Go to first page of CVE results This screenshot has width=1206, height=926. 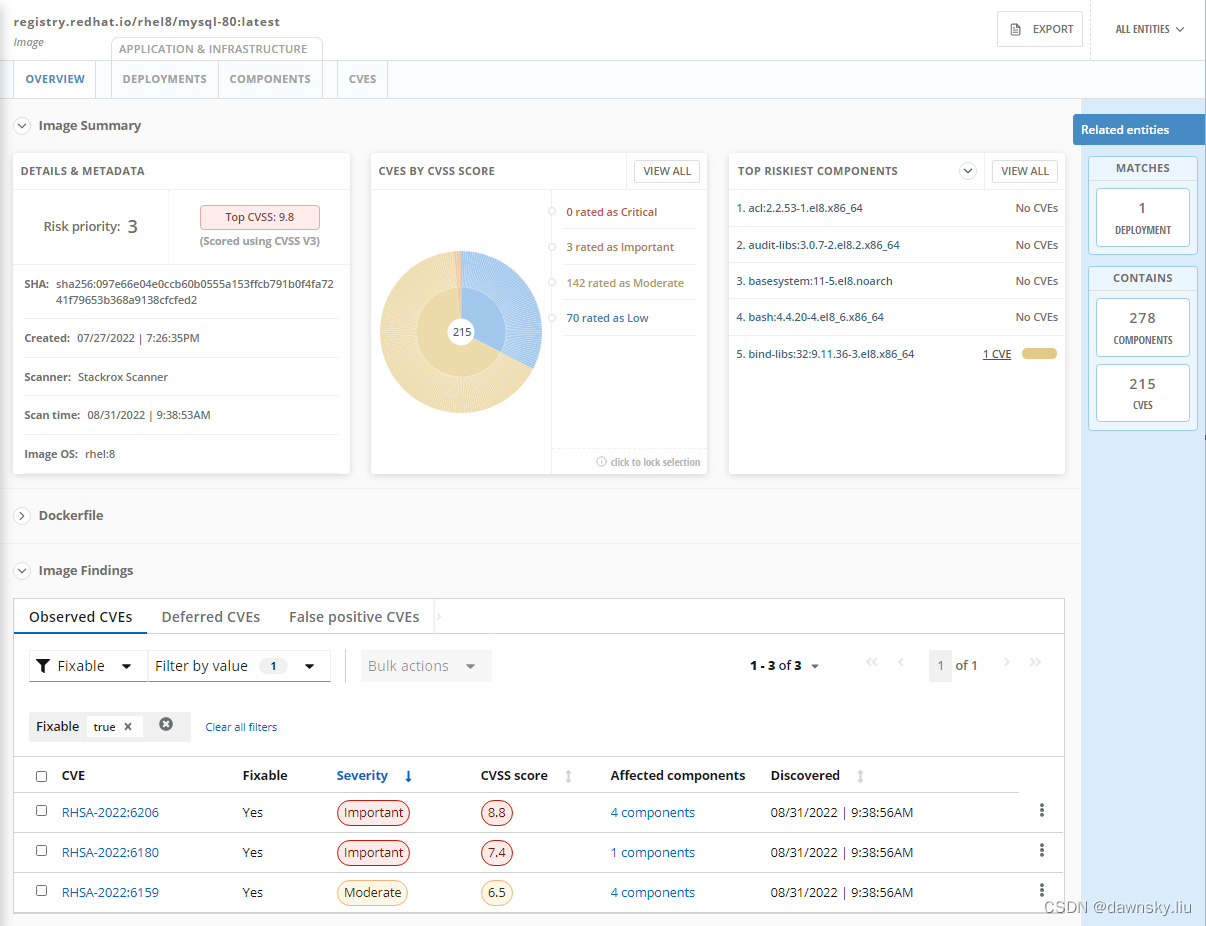pos(871,663)
